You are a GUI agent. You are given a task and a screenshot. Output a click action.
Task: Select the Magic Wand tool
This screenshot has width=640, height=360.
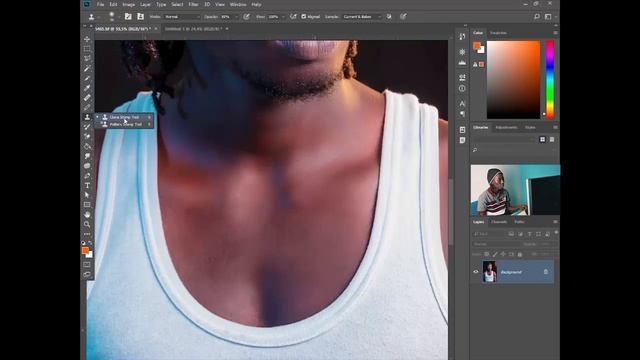point(87,69)
